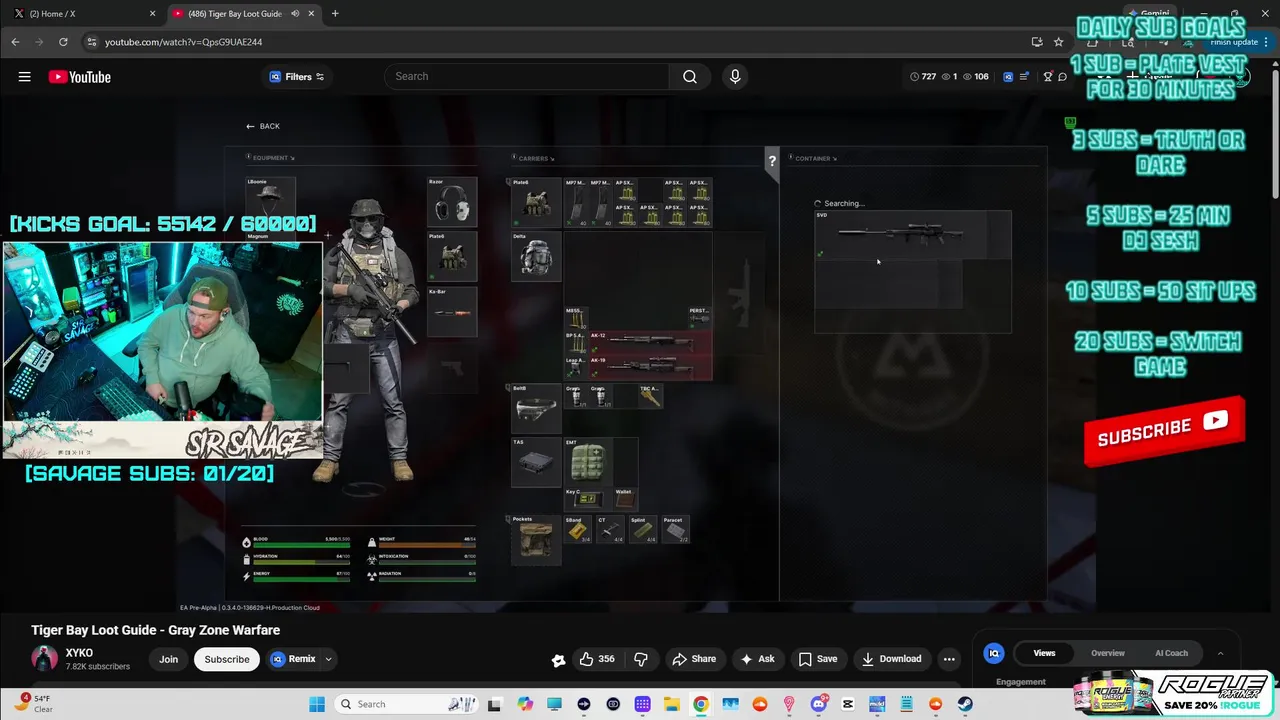
Task: Switch to the AI Coach tab
Action: tap(1171, 653)
